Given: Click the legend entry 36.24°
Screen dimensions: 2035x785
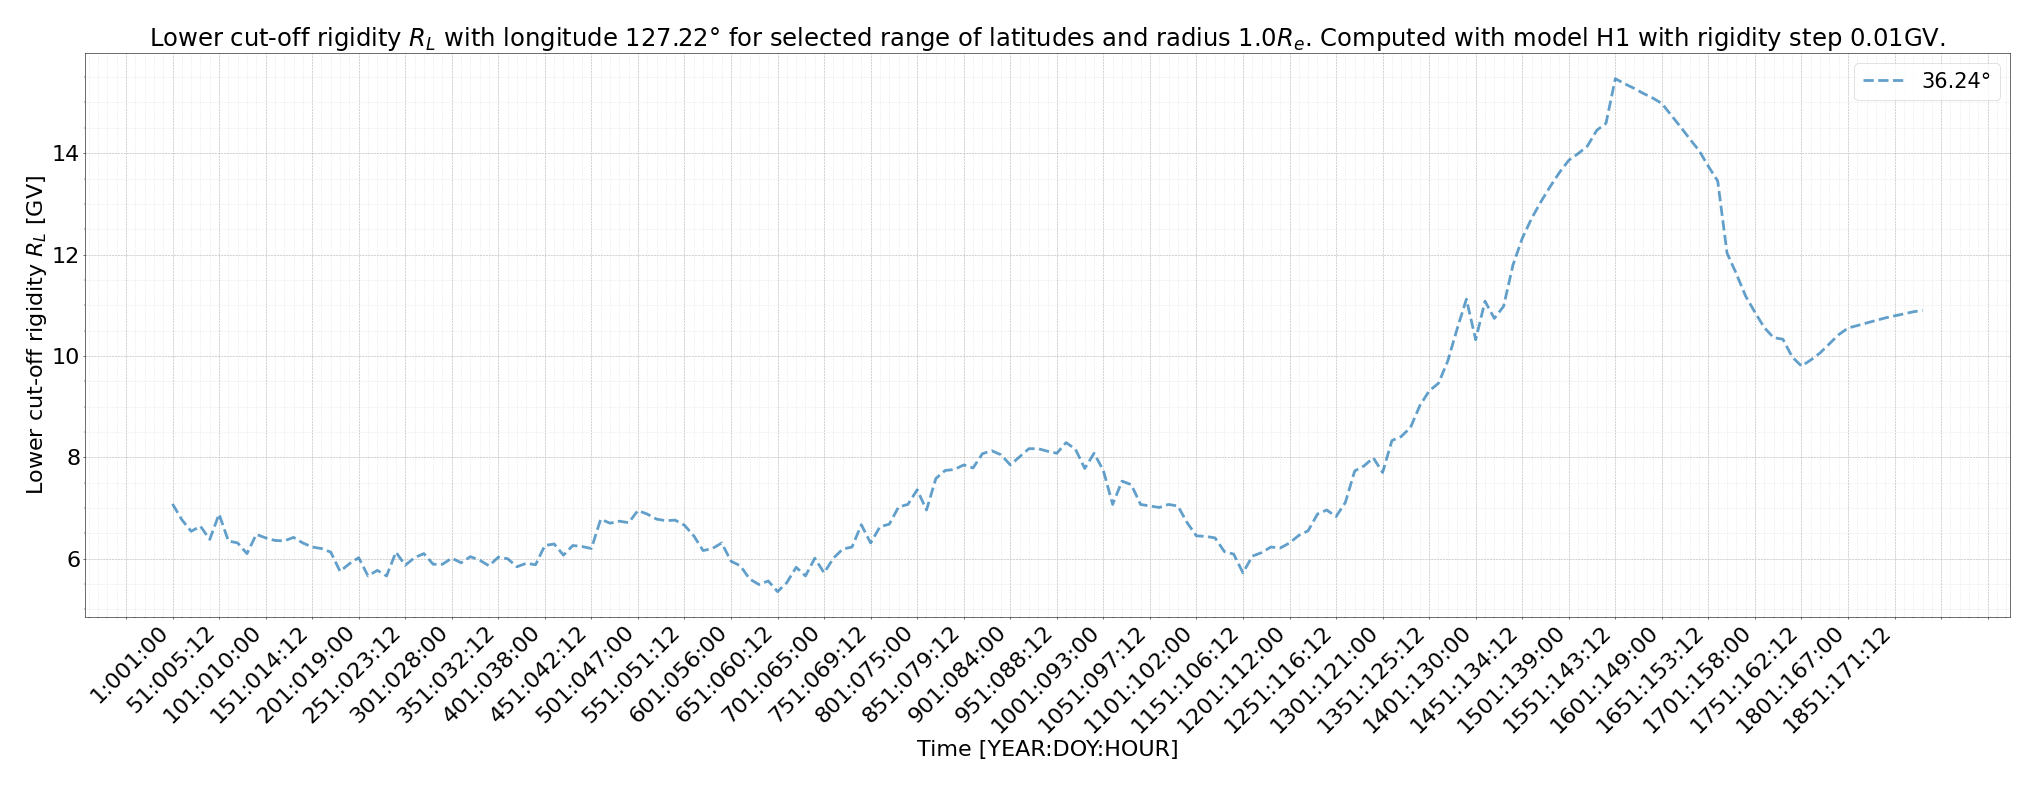Looking at the screenshot, I should click(1928, 81).
